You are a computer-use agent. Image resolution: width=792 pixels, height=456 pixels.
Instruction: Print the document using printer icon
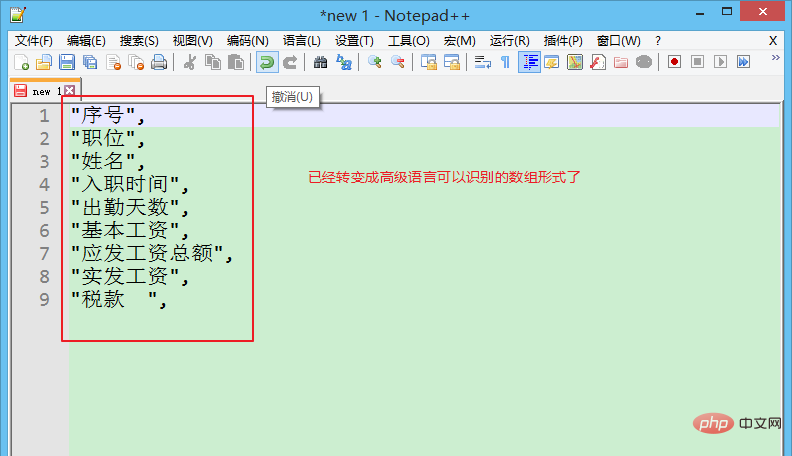coord(159,62)
